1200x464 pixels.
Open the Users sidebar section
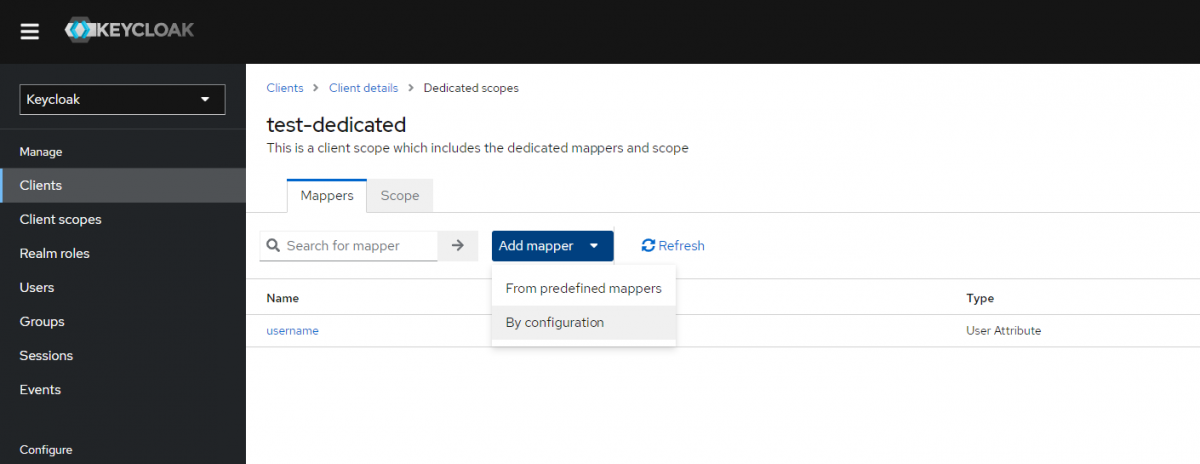click(37, 288)
